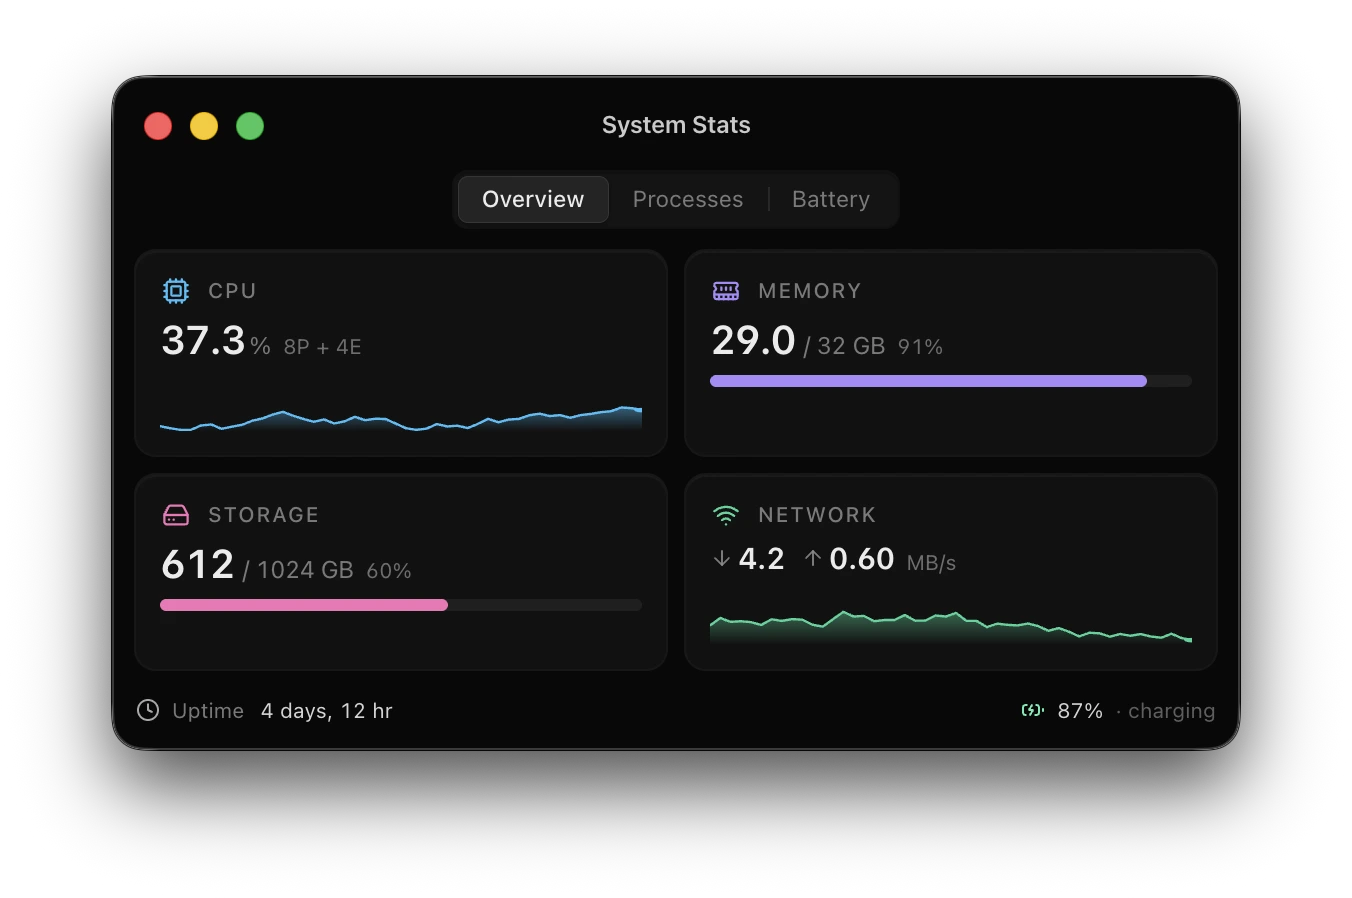Click the 612 storage used value
Image resolution: width=1352 pixels, height=898 pixels.
pos(197,565)
